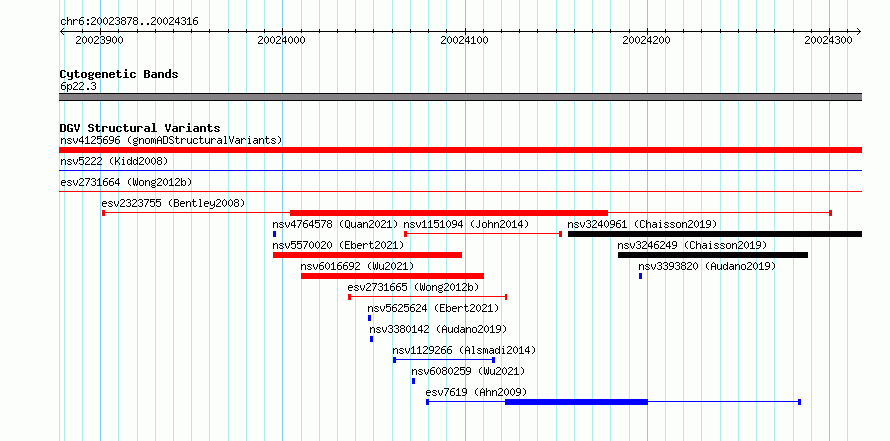Select the black nsv3240961 variant bar

point(715,234)
